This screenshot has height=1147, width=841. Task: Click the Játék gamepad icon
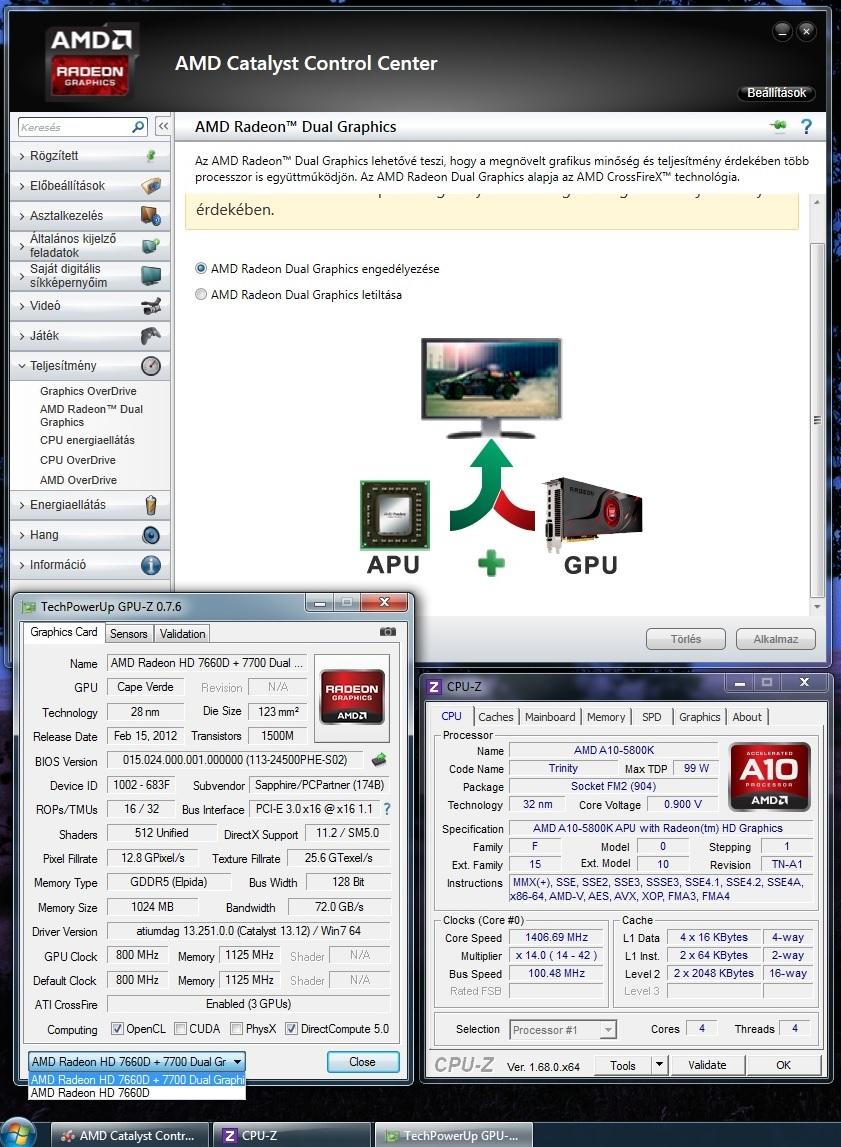tap(151, 336)
